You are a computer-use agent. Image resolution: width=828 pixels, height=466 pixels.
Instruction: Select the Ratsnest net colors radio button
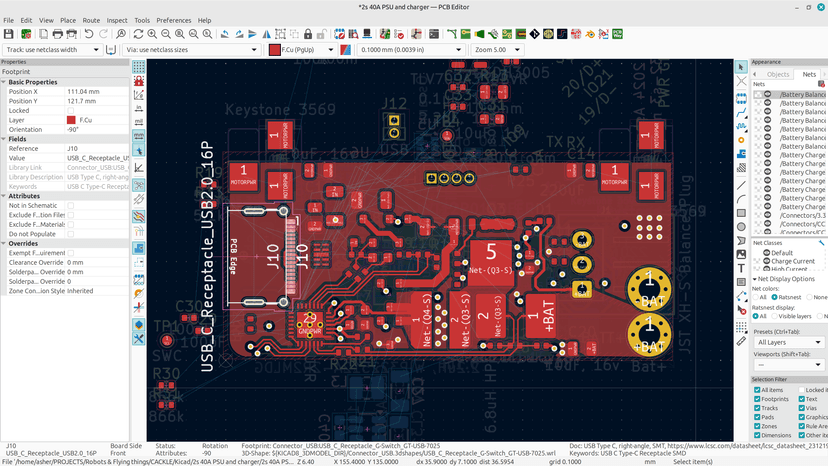(x=773, y=297)
